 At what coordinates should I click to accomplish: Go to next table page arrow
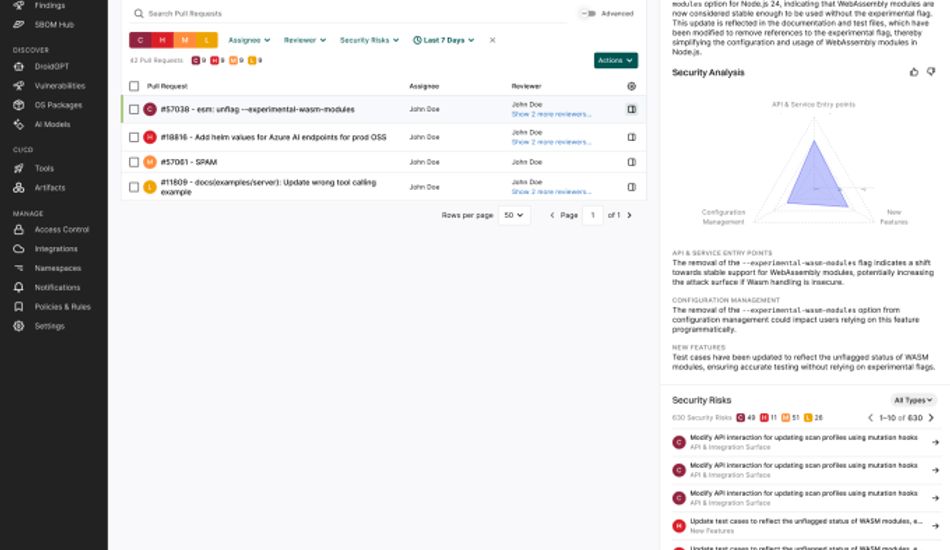tap(629, 215)
